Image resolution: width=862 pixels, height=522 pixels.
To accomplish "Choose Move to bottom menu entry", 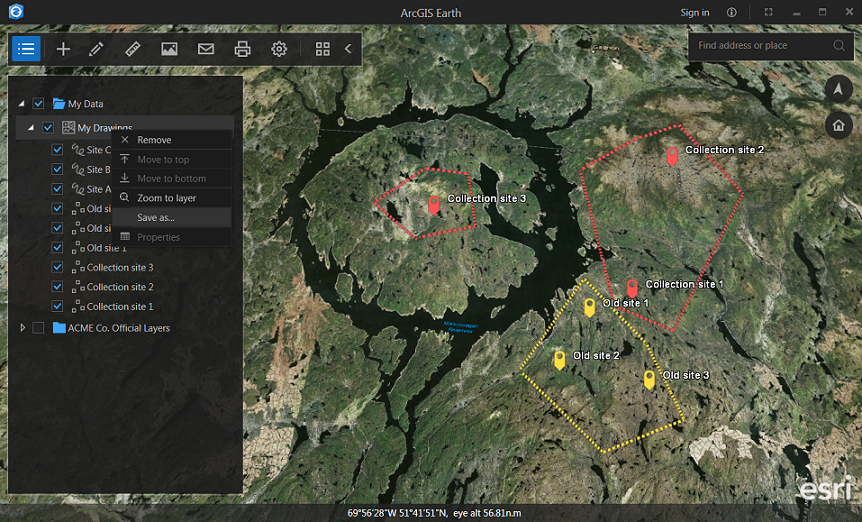I will pos(172,179).
